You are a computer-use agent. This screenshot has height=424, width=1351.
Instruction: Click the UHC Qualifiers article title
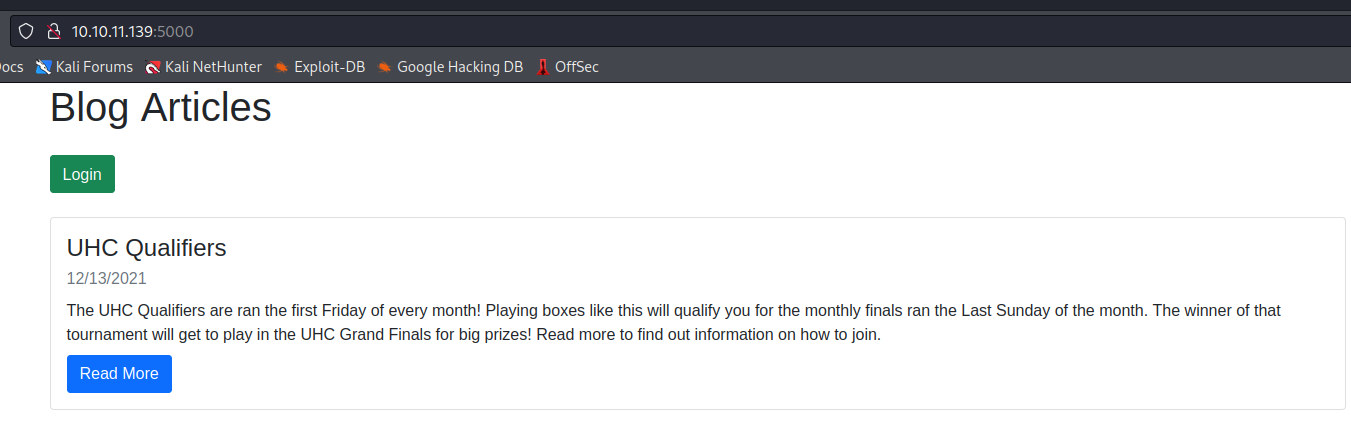click(x=146, y=248)
